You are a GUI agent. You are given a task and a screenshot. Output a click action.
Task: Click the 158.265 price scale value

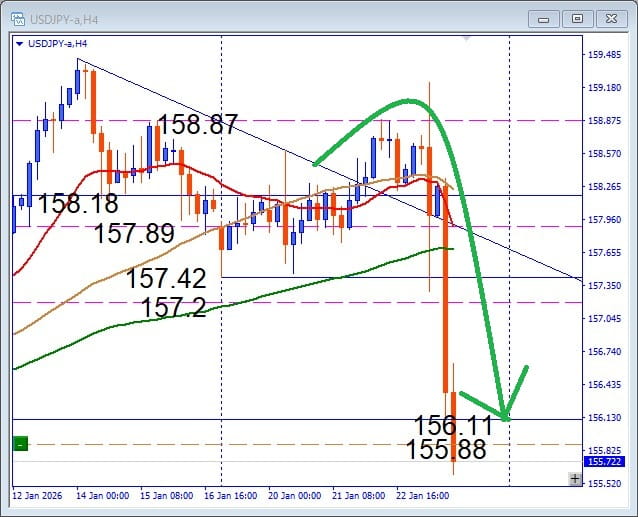605,186
